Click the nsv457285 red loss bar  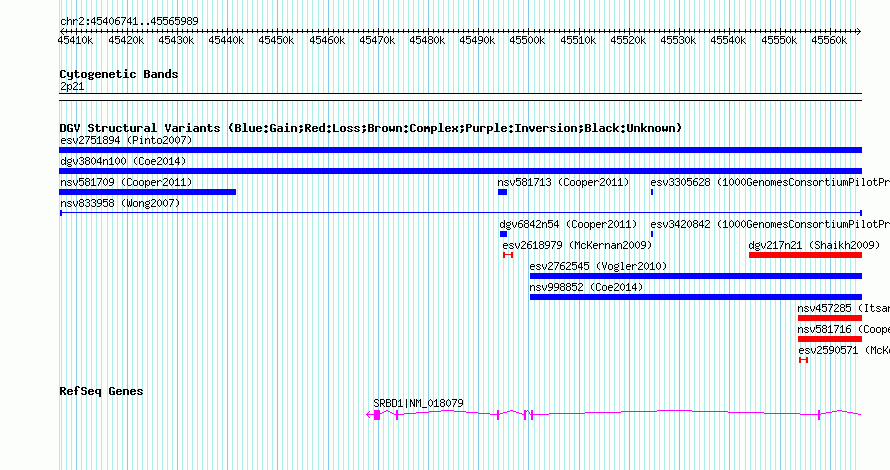click(x=830, y=318)
